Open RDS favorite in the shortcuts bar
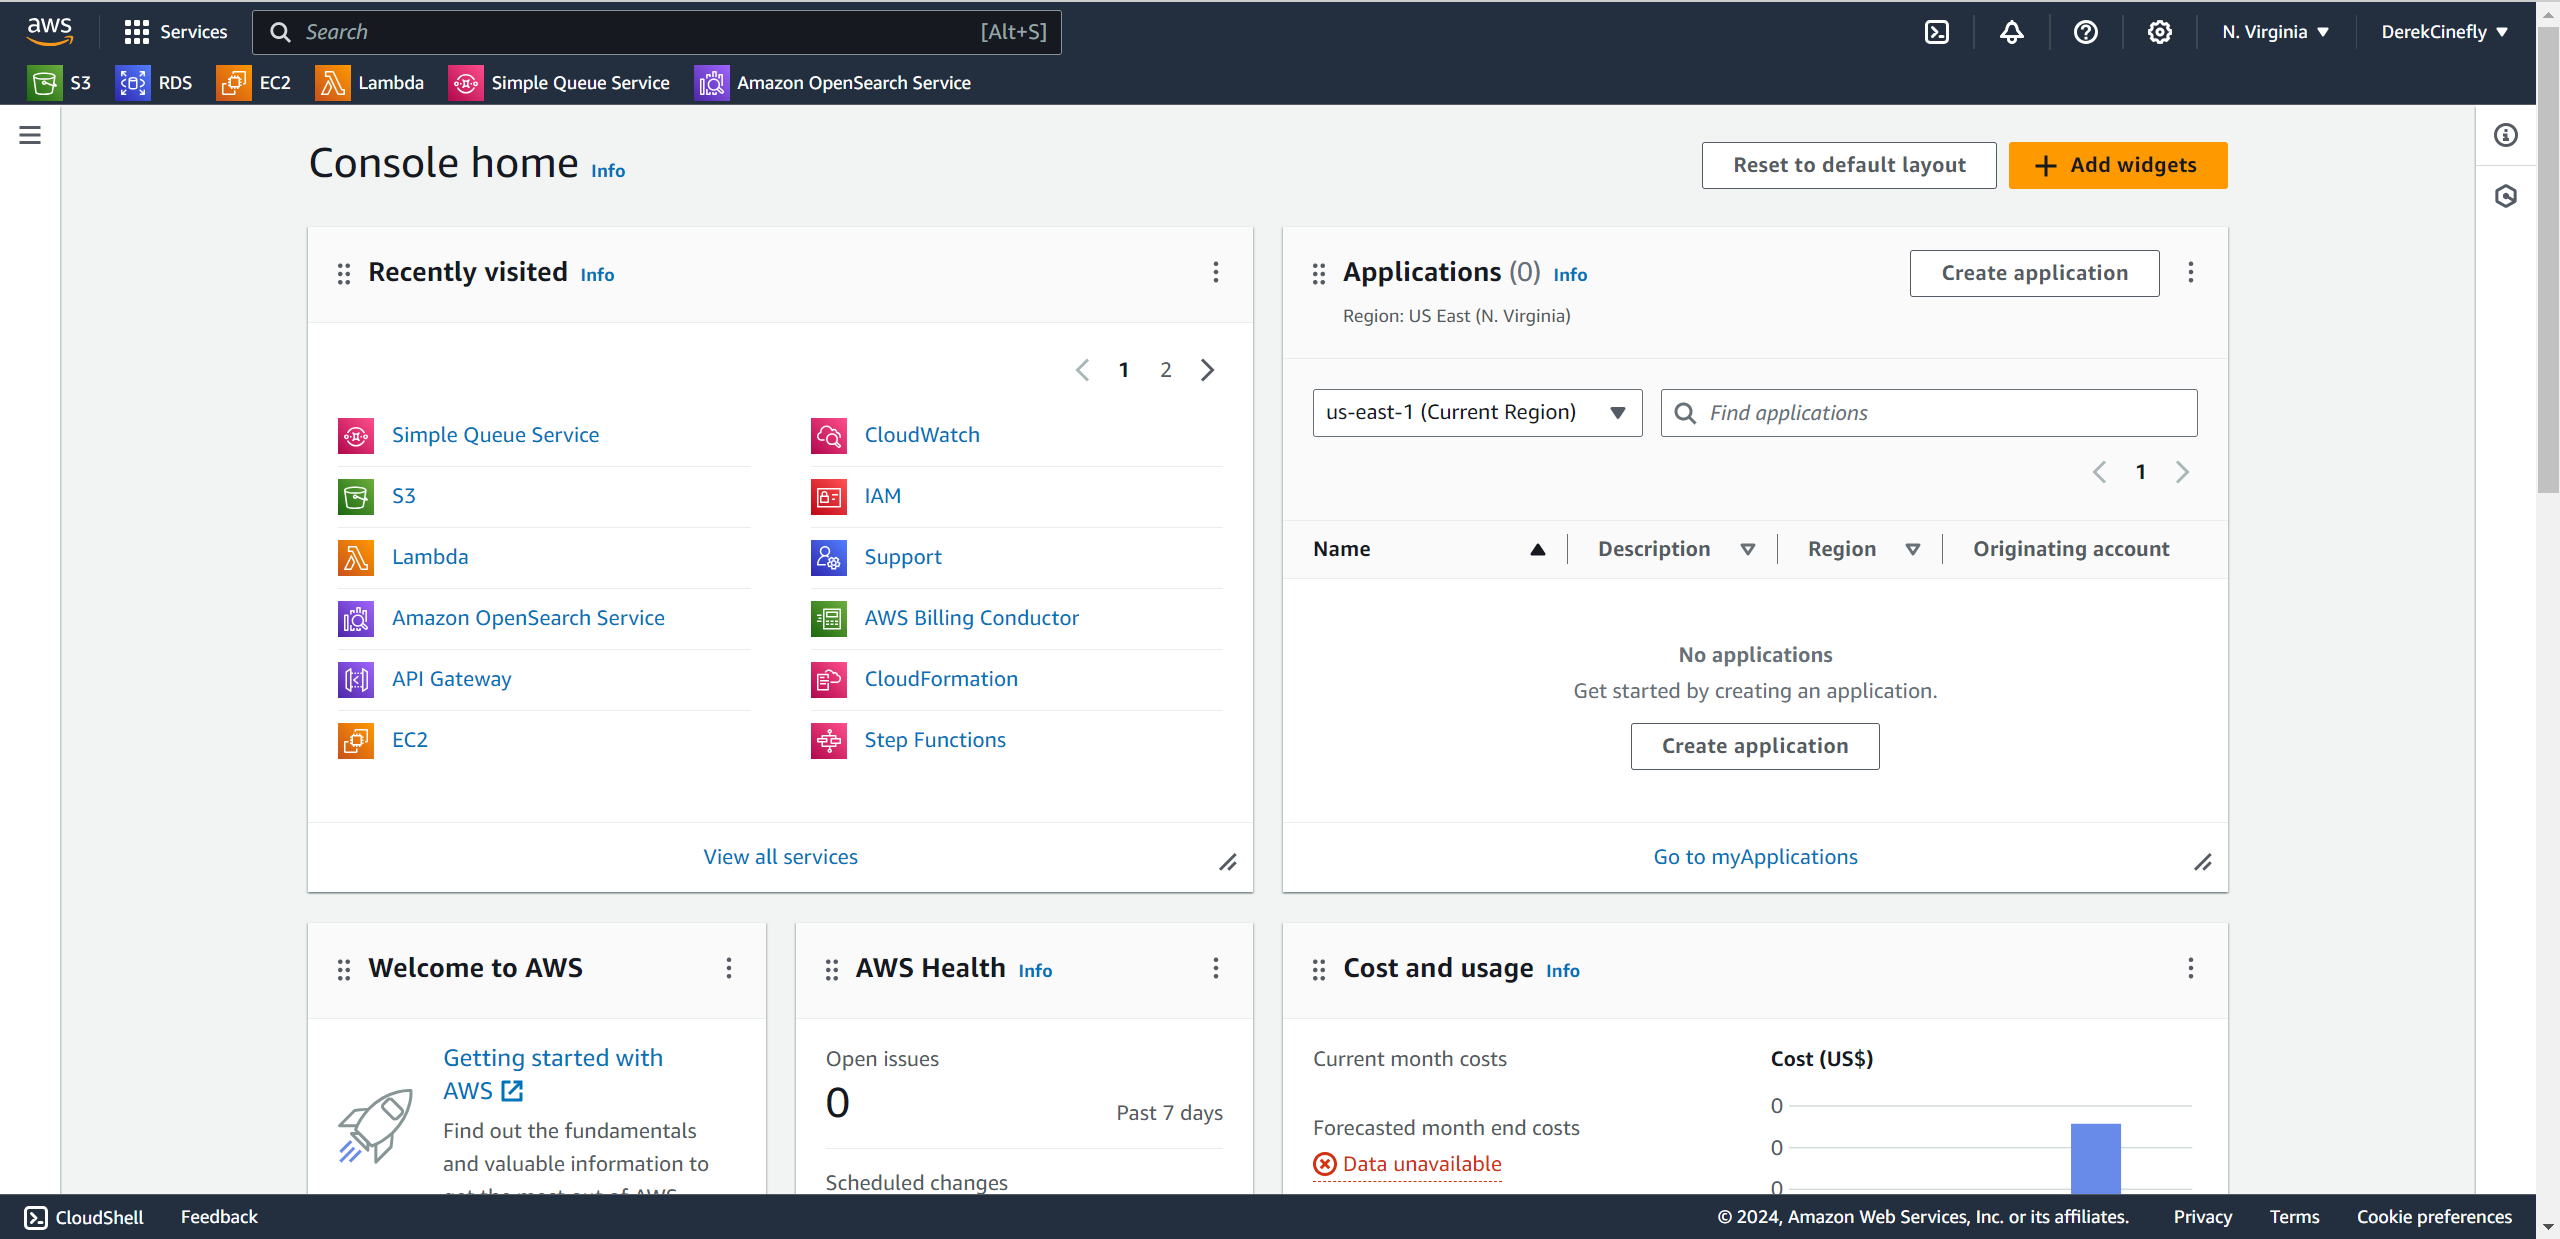Viewport: 2560px width, 1239px height. [155, 83]
